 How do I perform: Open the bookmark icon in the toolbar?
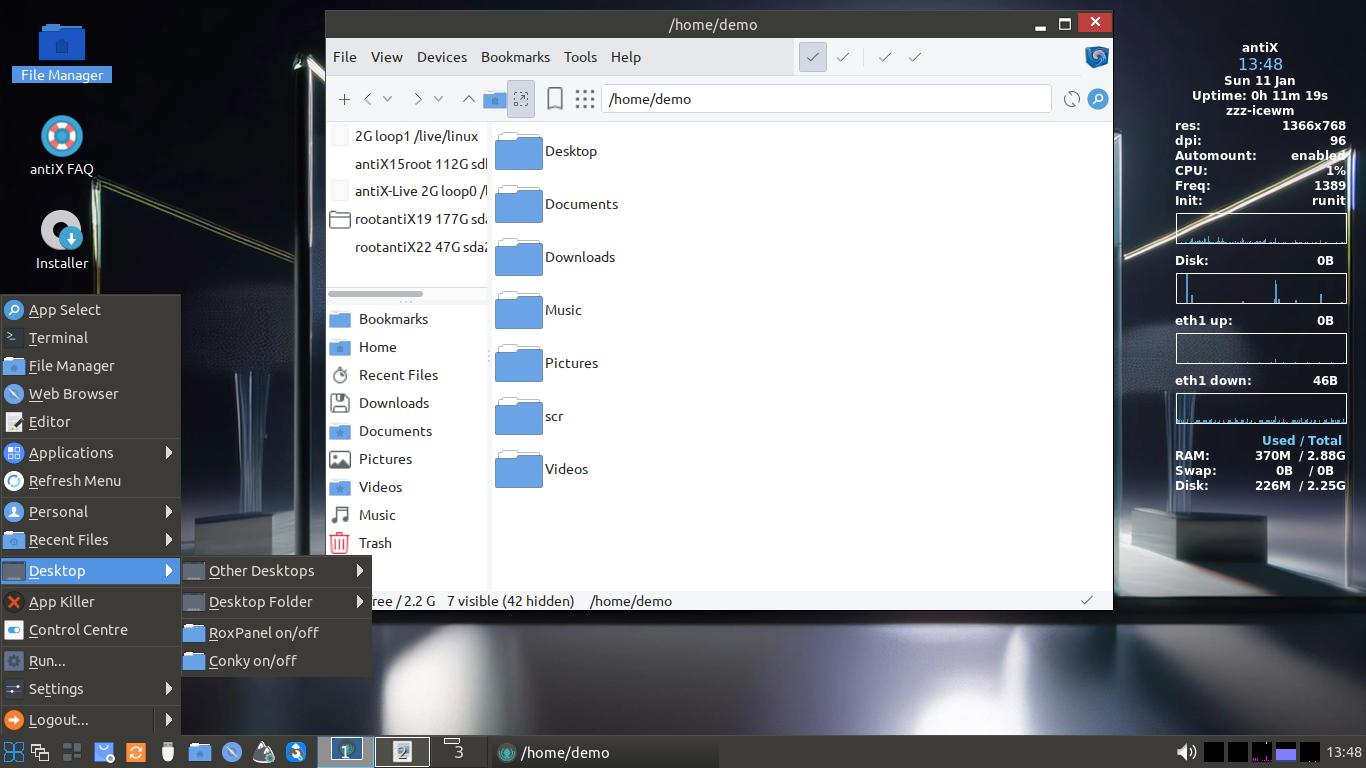click(x=555, y=99)
